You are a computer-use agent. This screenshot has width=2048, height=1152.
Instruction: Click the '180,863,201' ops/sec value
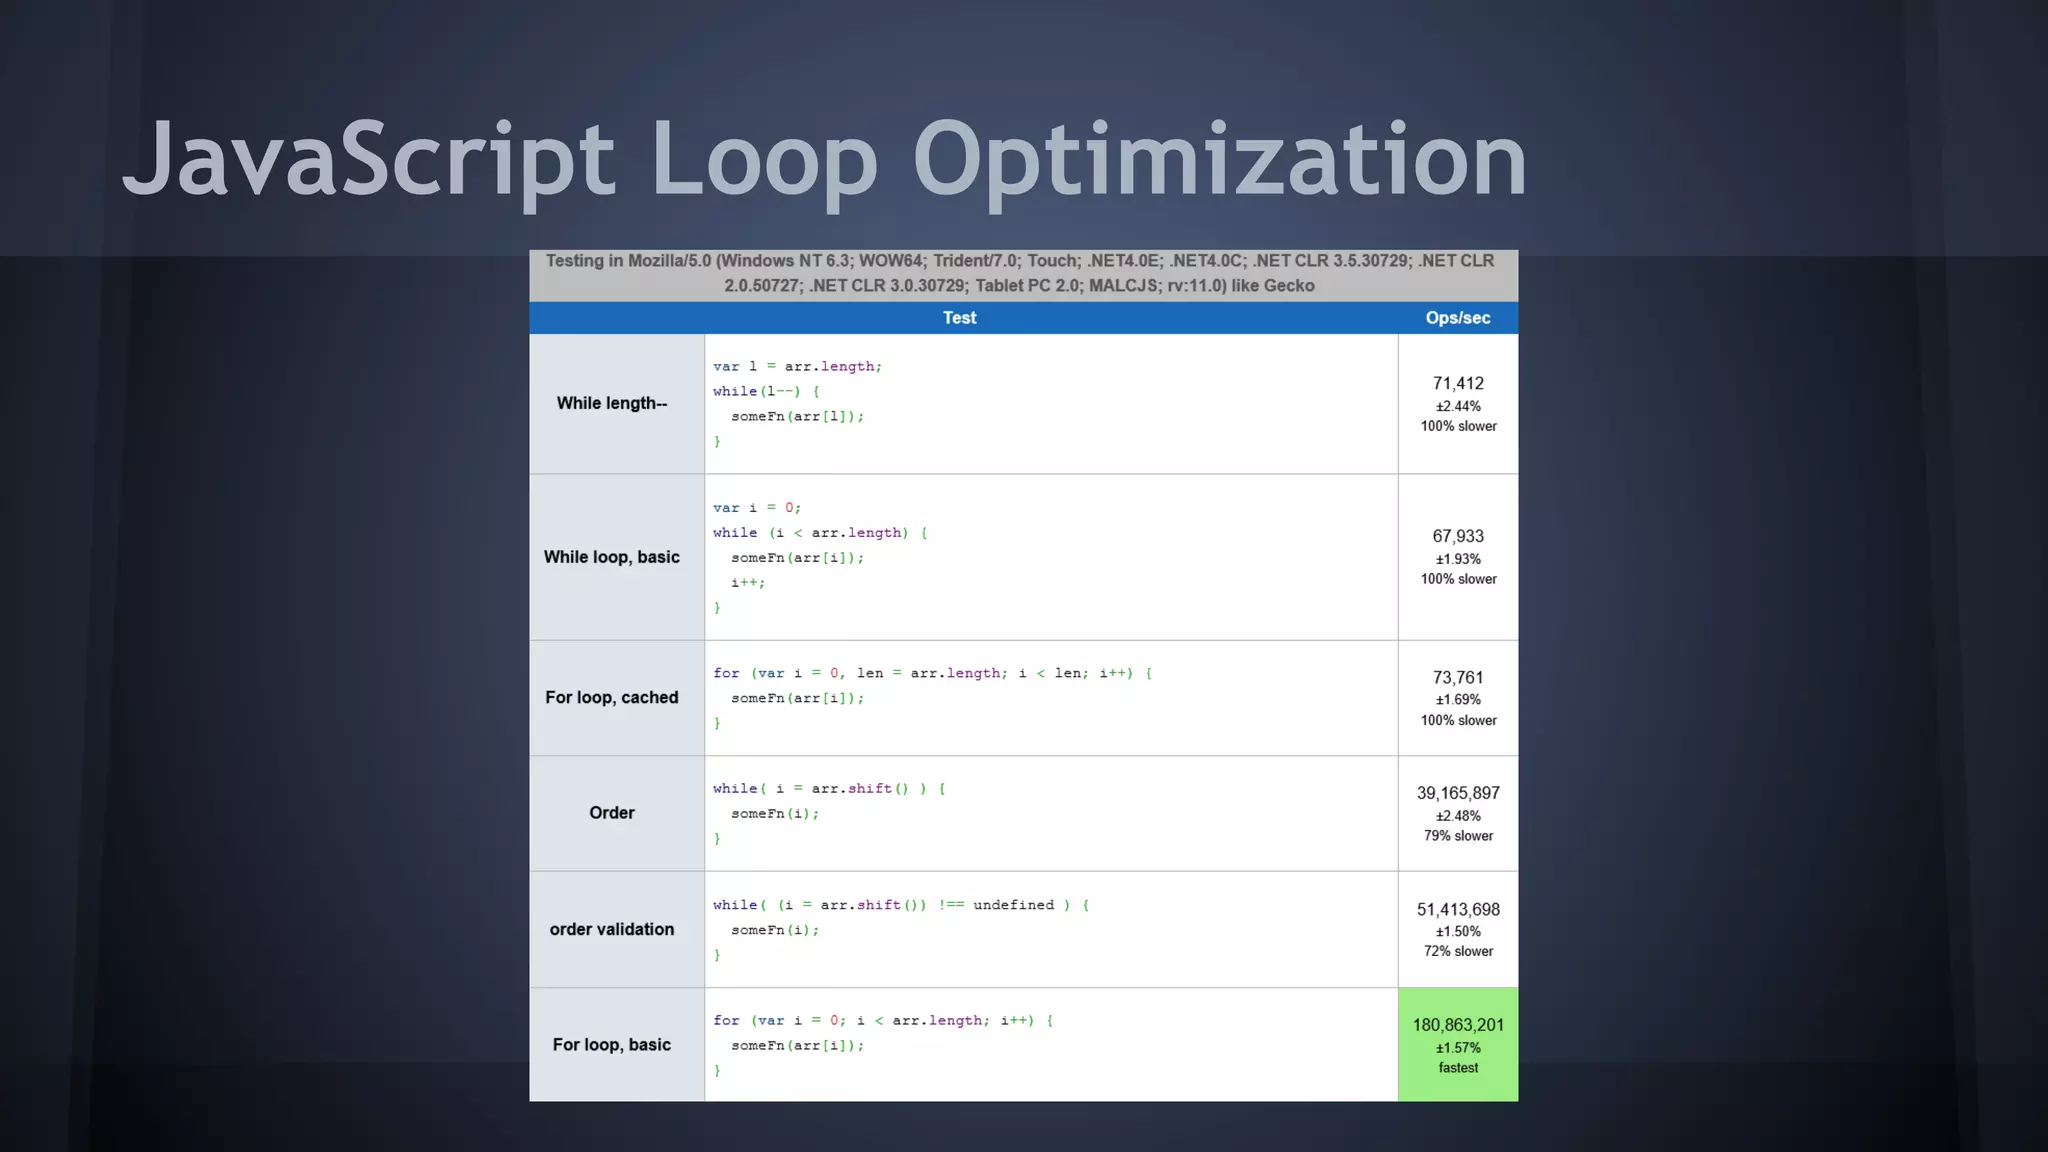(1458, 1025)
